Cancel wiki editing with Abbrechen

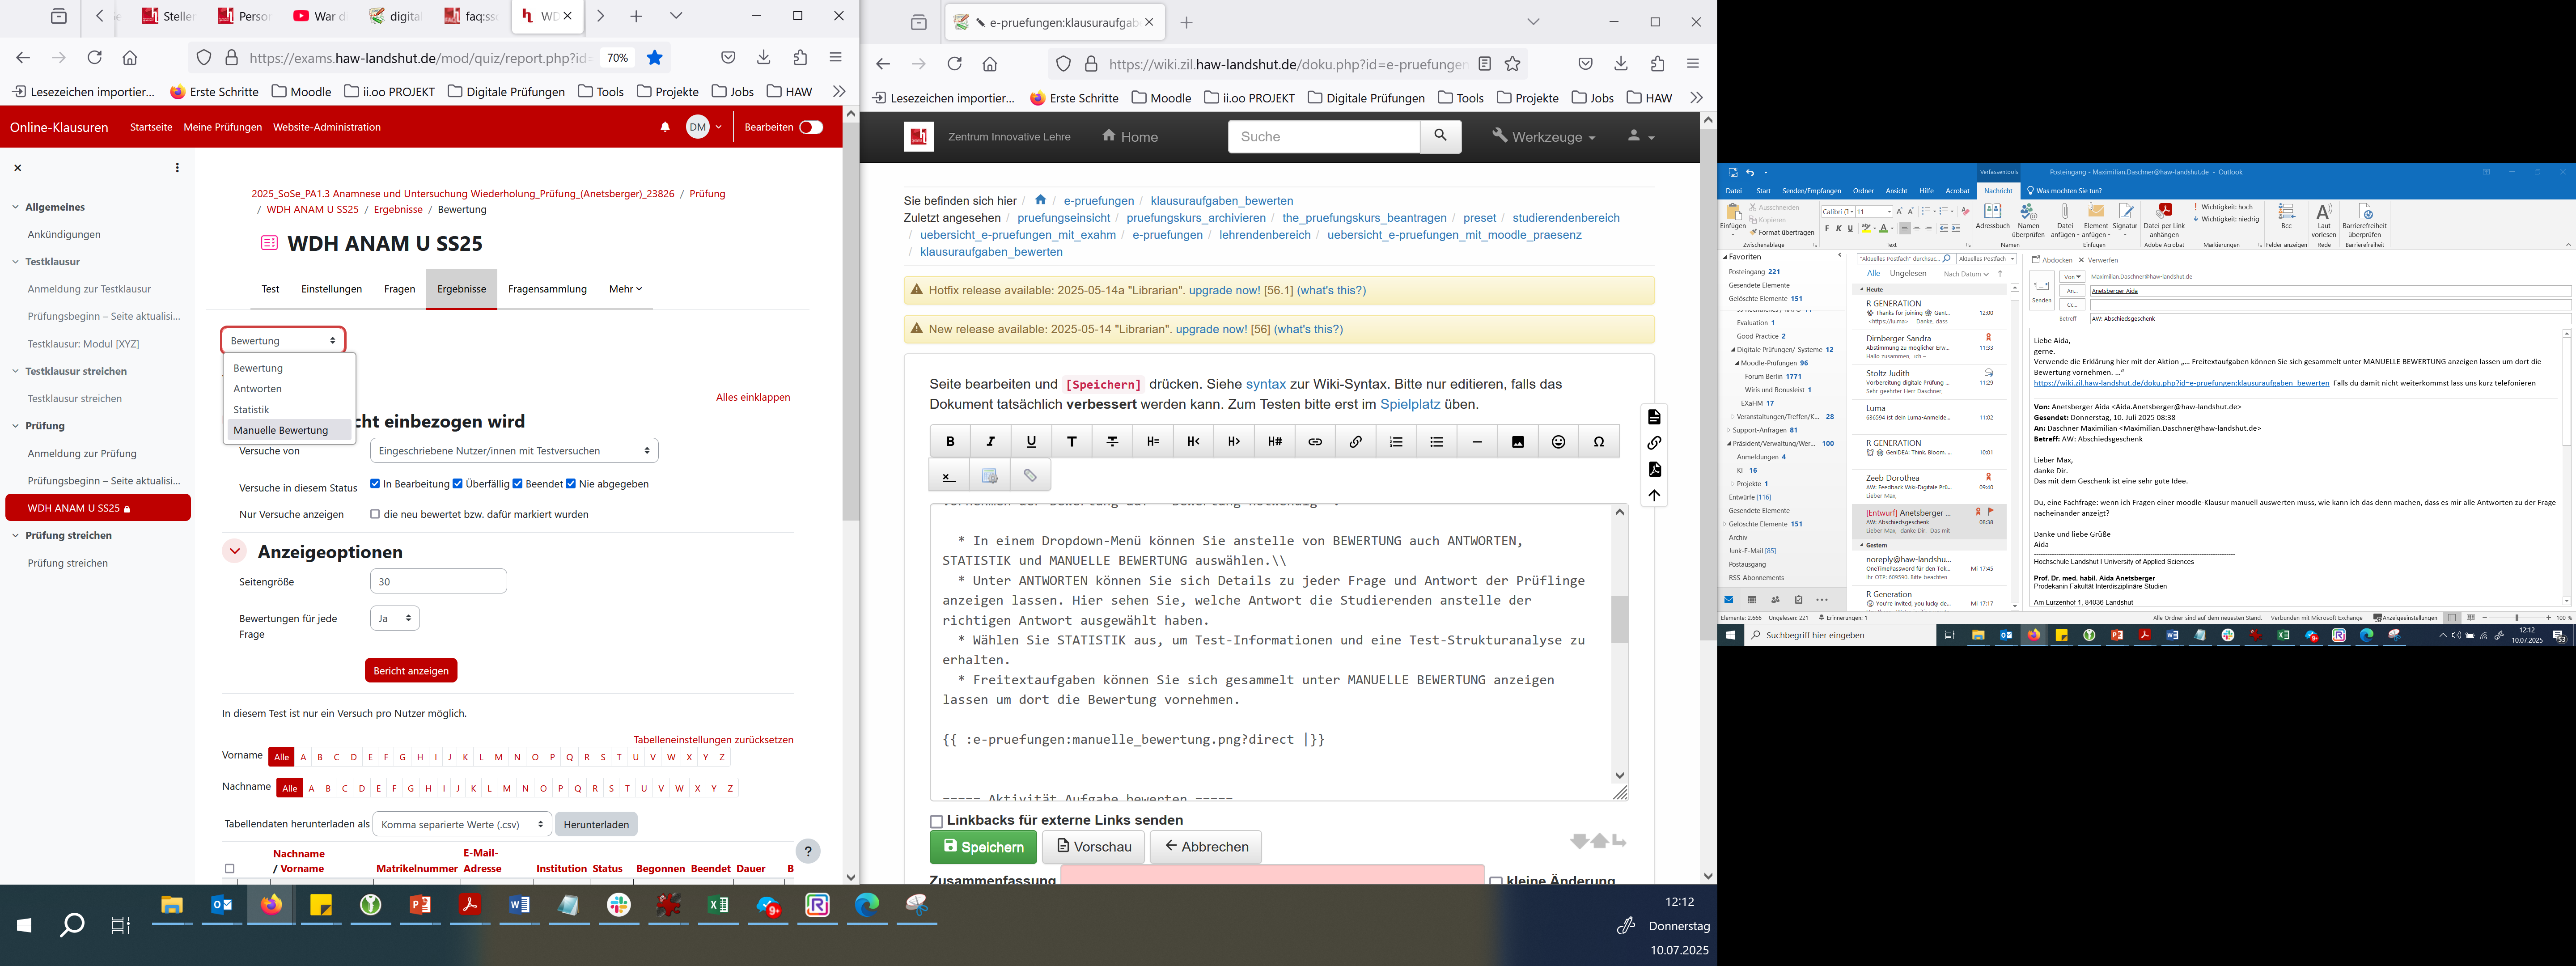(x=1206, y=847)
